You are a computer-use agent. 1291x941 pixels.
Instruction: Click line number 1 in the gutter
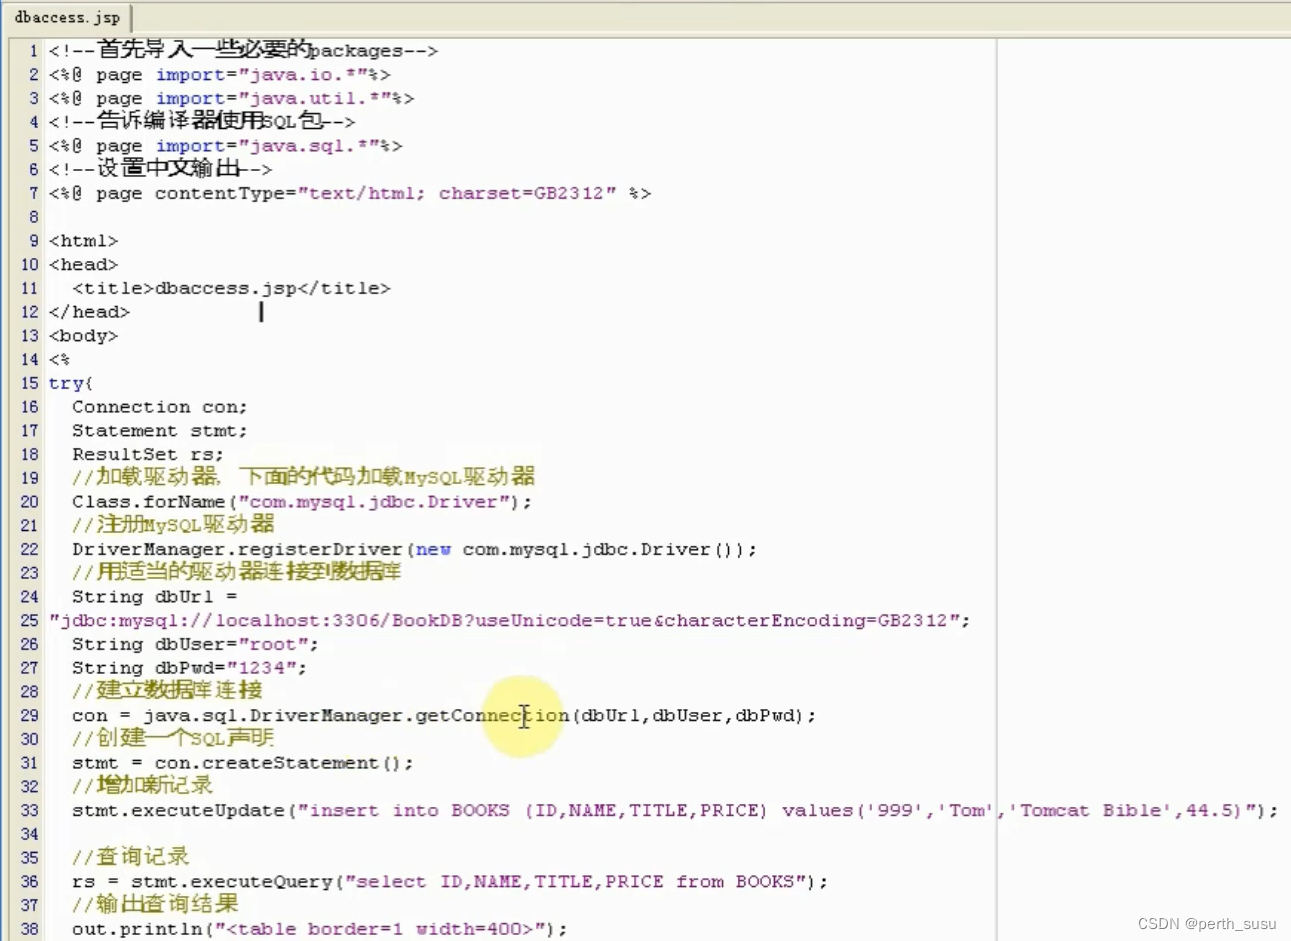[33, 51]
